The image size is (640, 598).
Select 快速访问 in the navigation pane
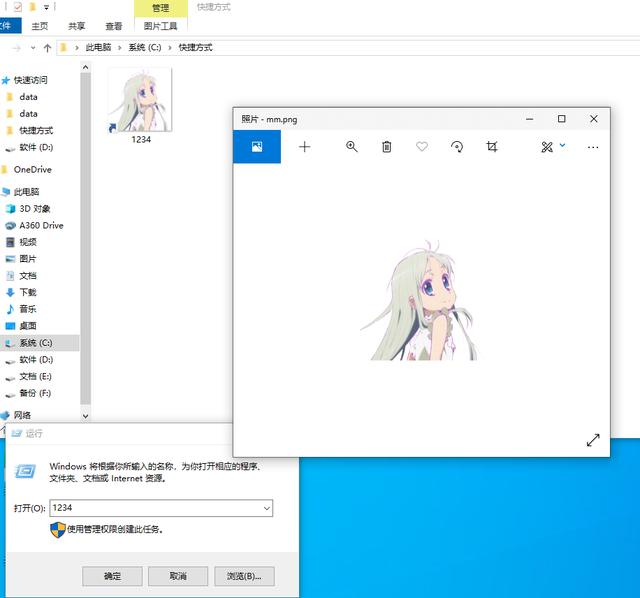[31, 80]
